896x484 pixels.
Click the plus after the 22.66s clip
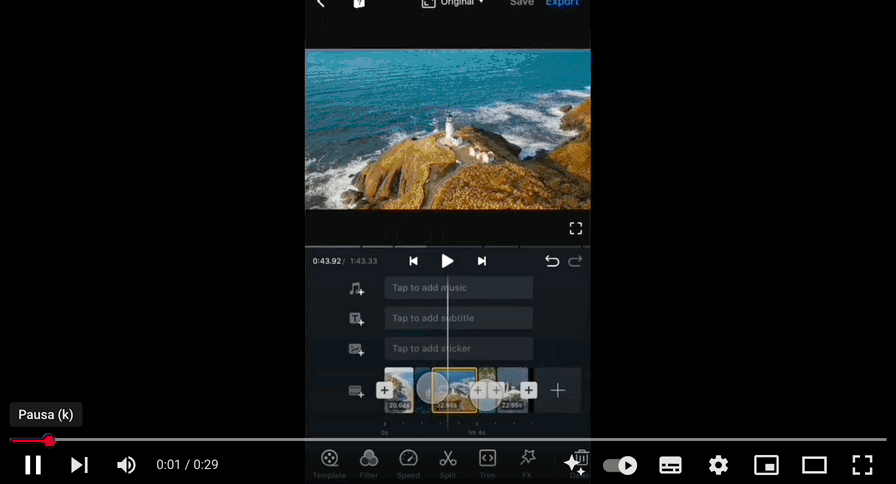click(529, 390)
